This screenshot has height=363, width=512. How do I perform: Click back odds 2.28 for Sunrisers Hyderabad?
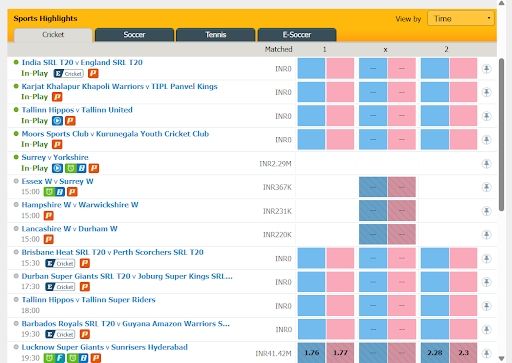(435, 353)
